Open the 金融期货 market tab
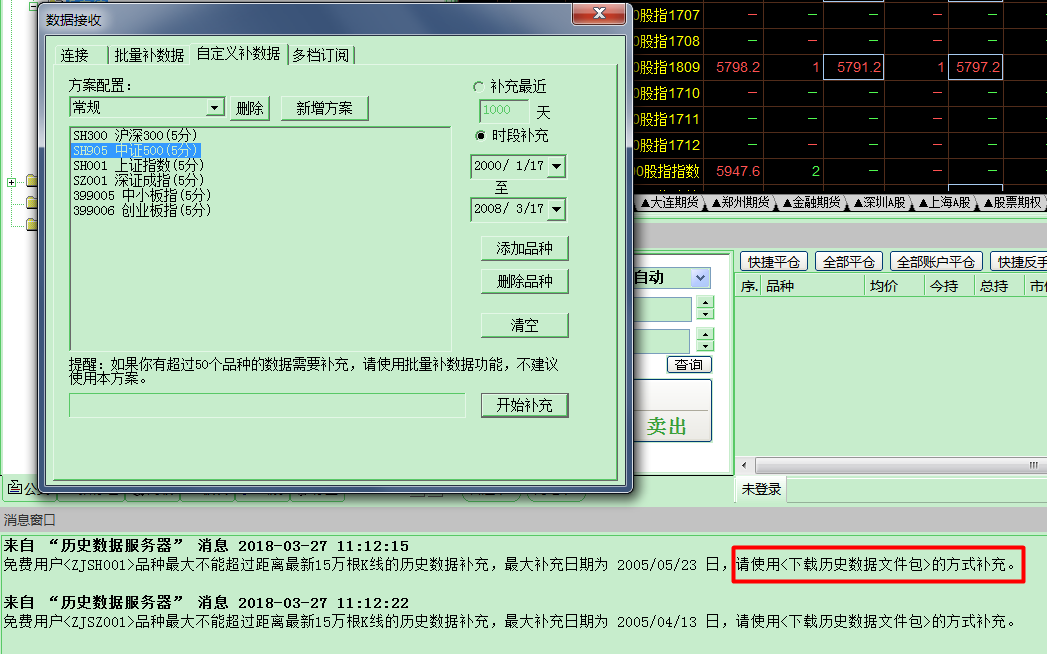 point(812,202)
